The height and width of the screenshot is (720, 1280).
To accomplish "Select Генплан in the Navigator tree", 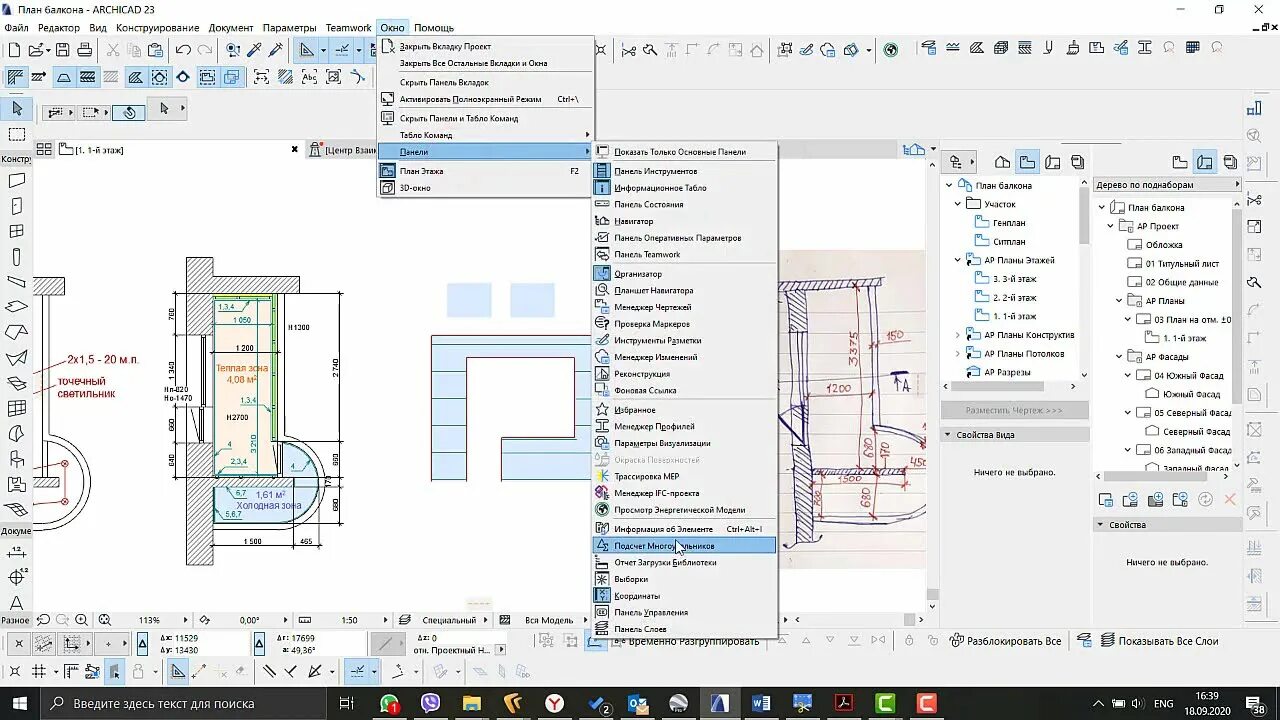I will 1009,223.
